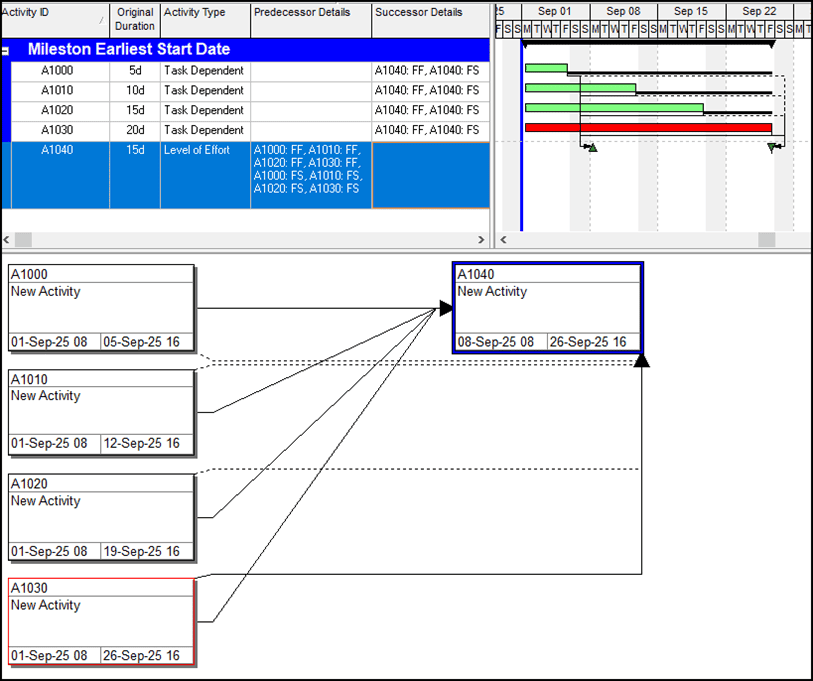Select the A1040 New Activity box in the network
The width and height of the screenshot is (813, 681).
[548, 305]
